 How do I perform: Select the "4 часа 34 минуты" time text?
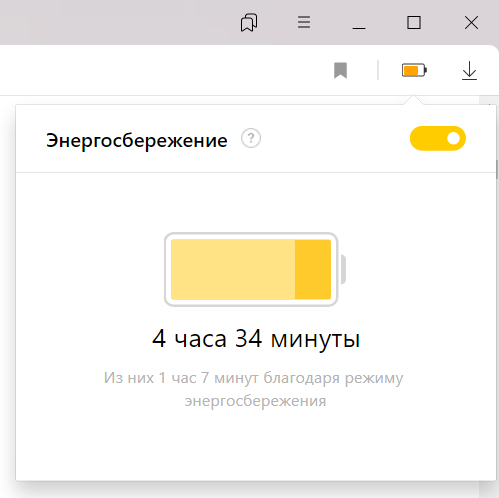pyautogui.click(x=256, y=339)
